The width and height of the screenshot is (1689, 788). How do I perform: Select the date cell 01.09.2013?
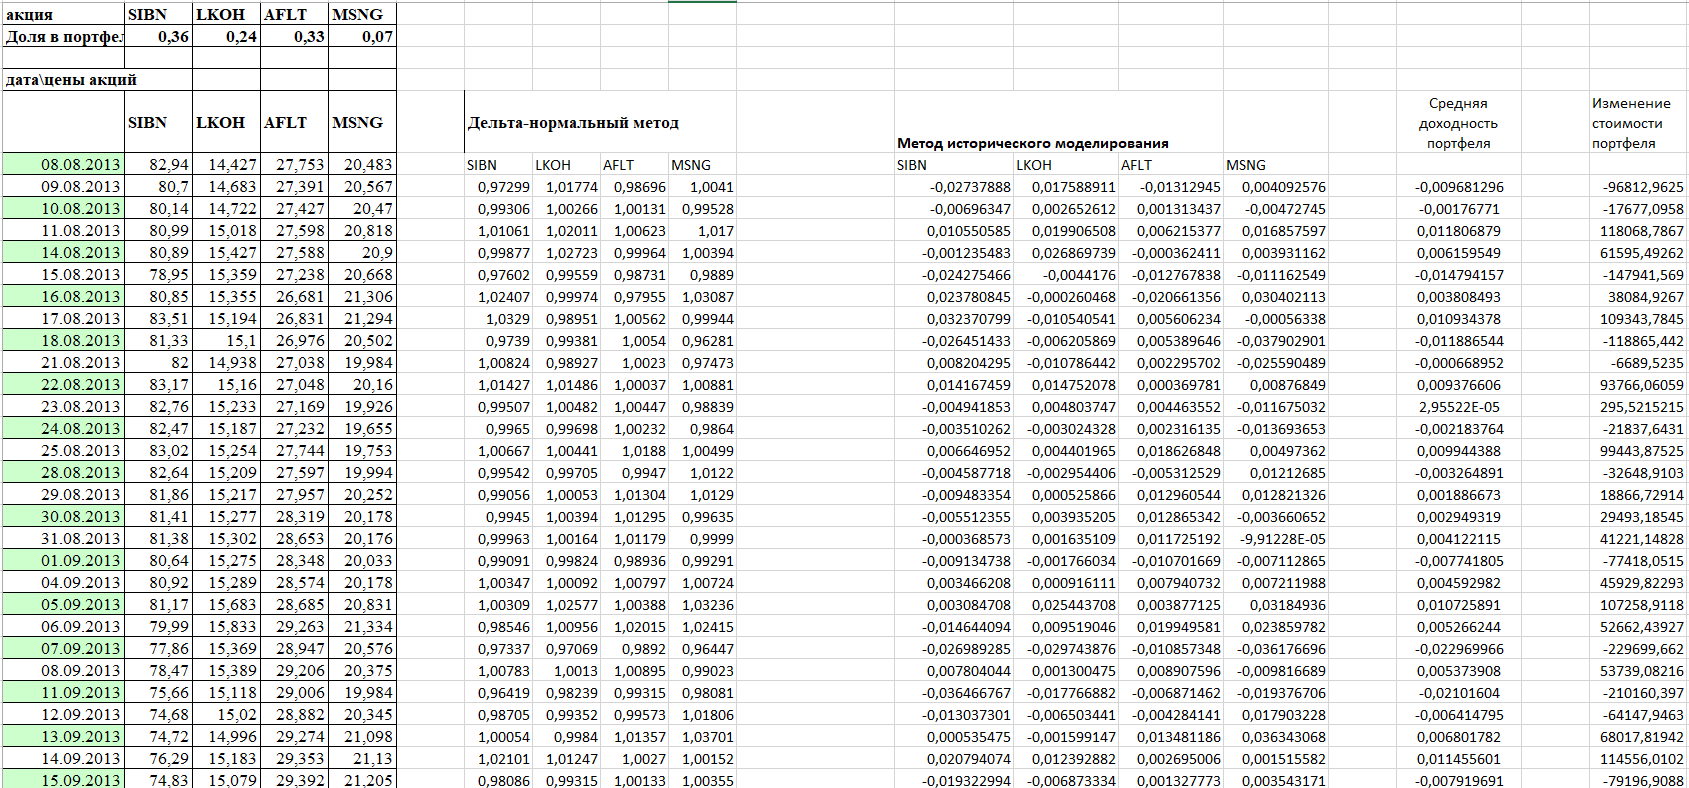(x=64, y=560)
